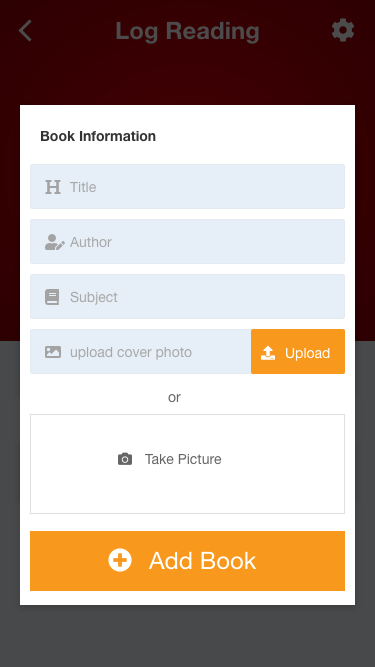Click the author person-edit icon
The image size is (375, 667).
tap(55, 242)
